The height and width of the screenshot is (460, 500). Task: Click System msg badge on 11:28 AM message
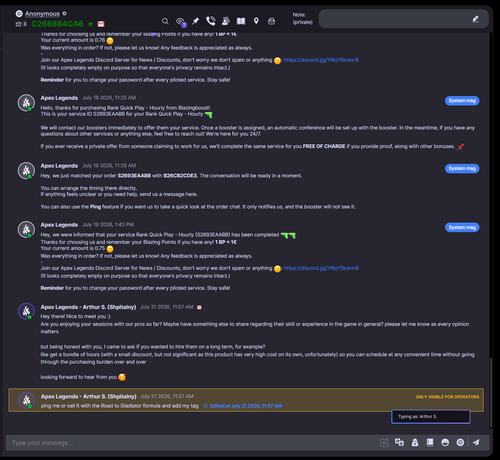coord(462,168)
